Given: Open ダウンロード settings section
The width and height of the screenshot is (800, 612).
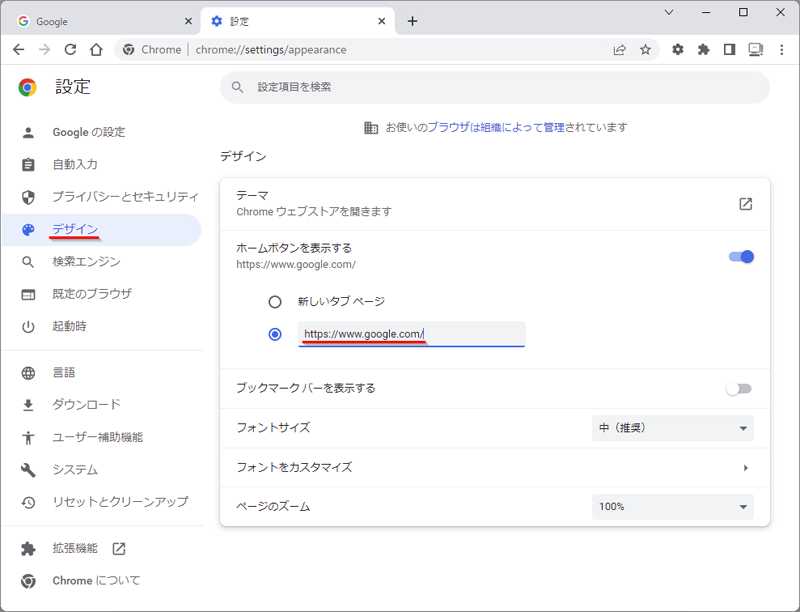Looking at the screenshot, I should tap(86, 405).
